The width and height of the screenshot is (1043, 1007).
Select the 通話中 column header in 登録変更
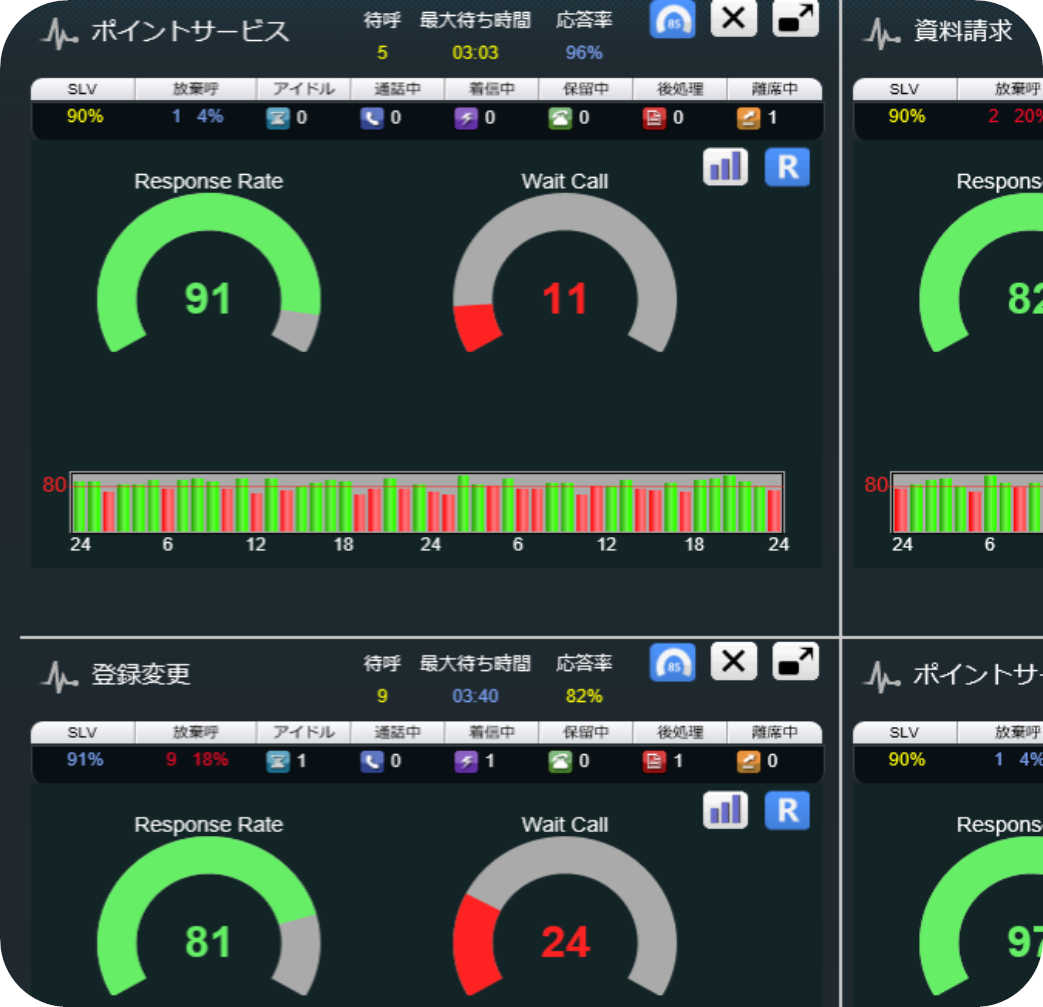pos(397,732)
